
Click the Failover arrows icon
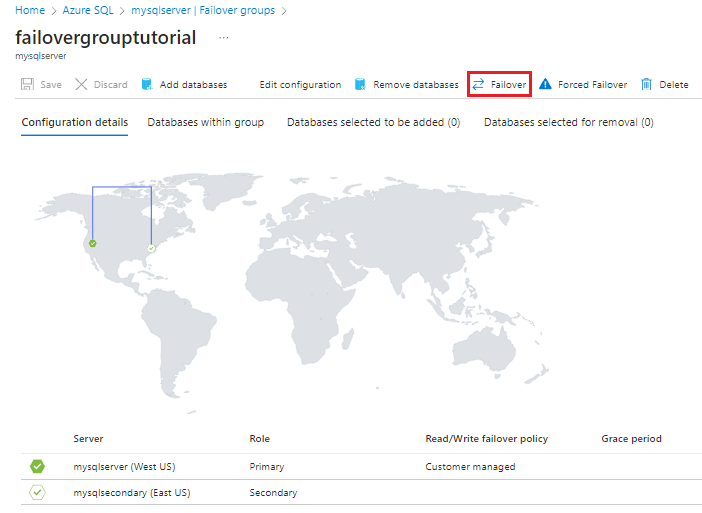click(x=478, y=84)
